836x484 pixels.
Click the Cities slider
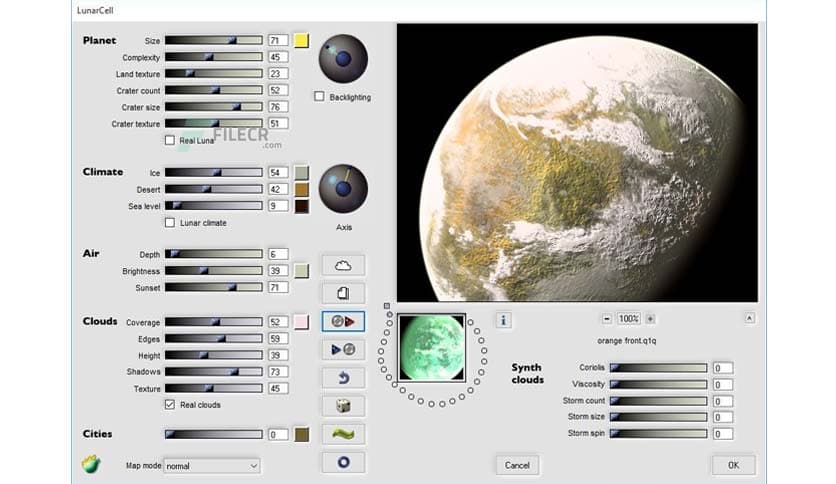click(214, 434)
